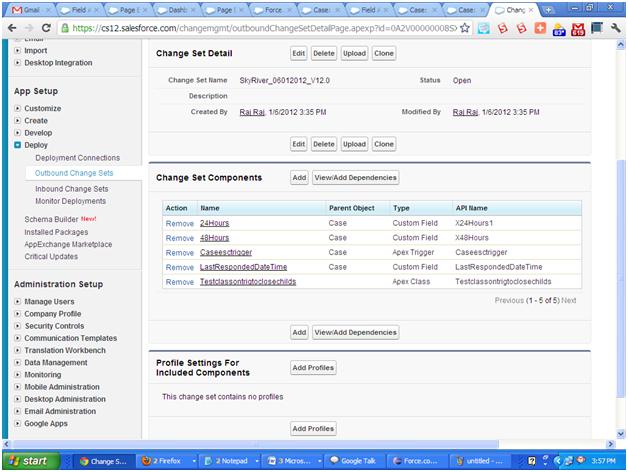
Task: Bookmark page with star icon
Action: 465,28
